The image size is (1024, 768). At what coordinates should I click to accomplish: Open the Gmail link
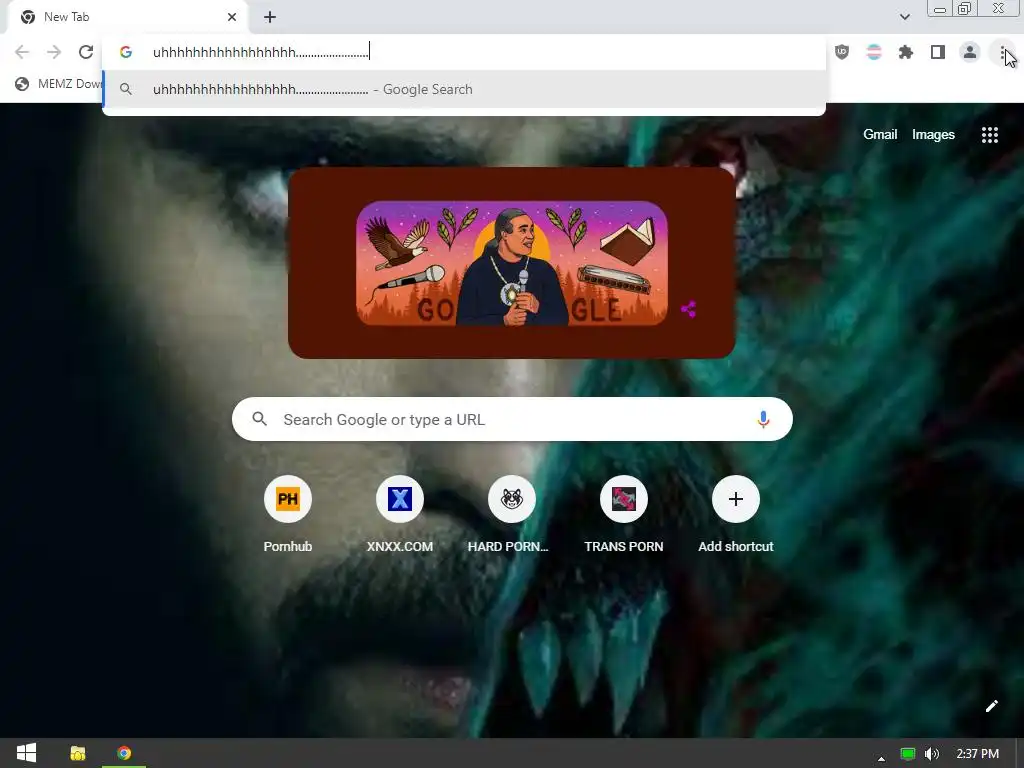click(880, 135)
